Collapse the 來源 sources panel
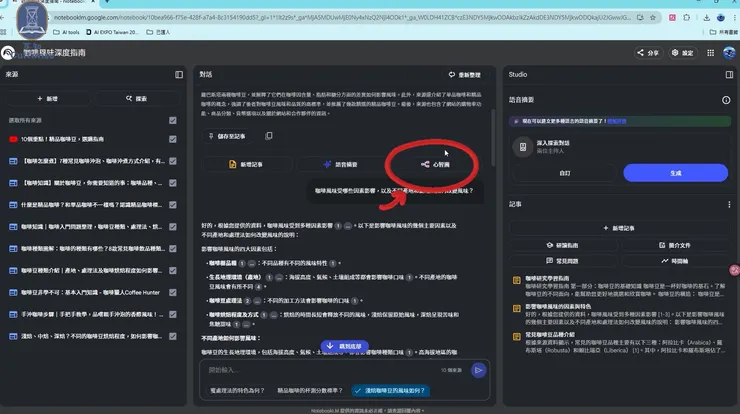This screenshot has height=414, width=740. [x=179, y=75]
